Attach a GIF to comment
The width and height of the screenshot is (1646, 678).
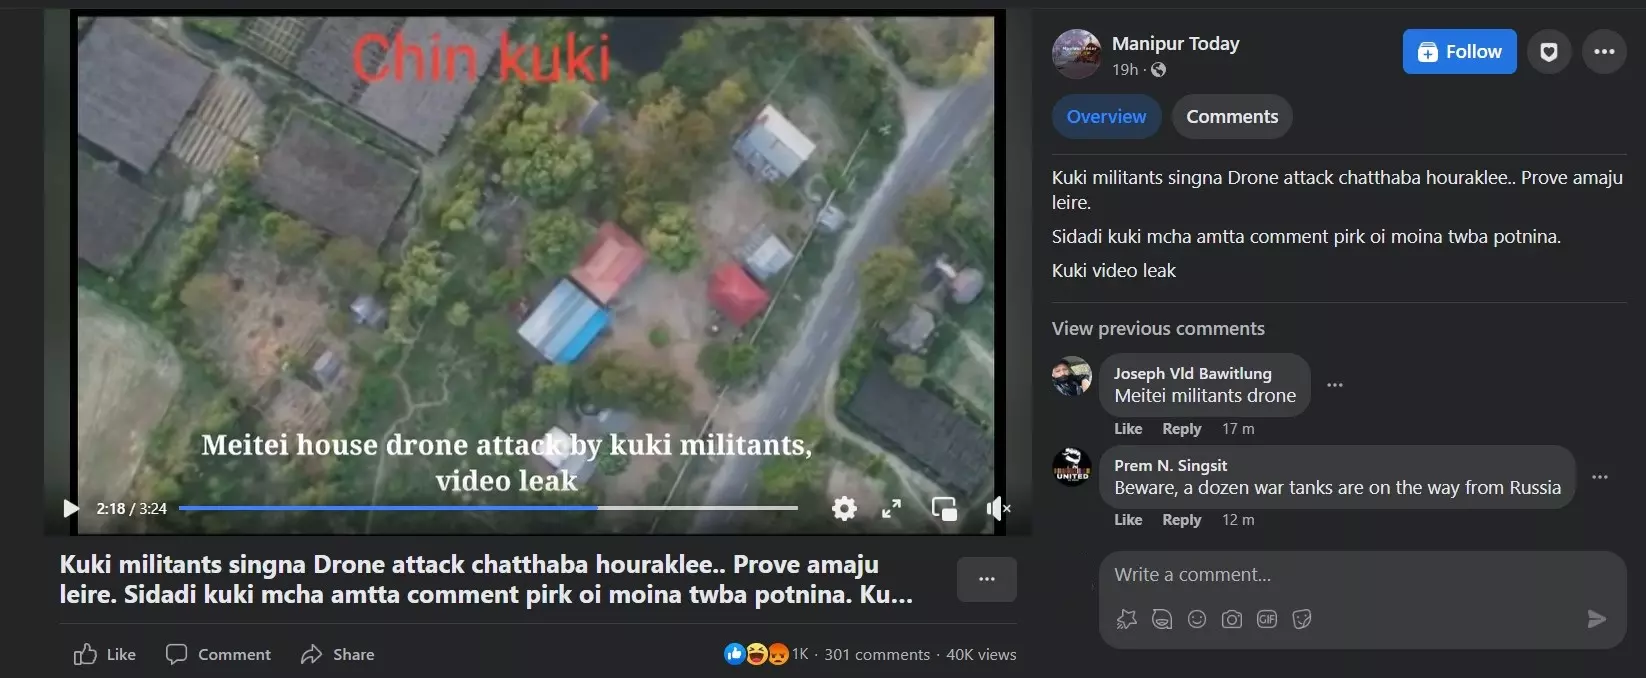1267,619
